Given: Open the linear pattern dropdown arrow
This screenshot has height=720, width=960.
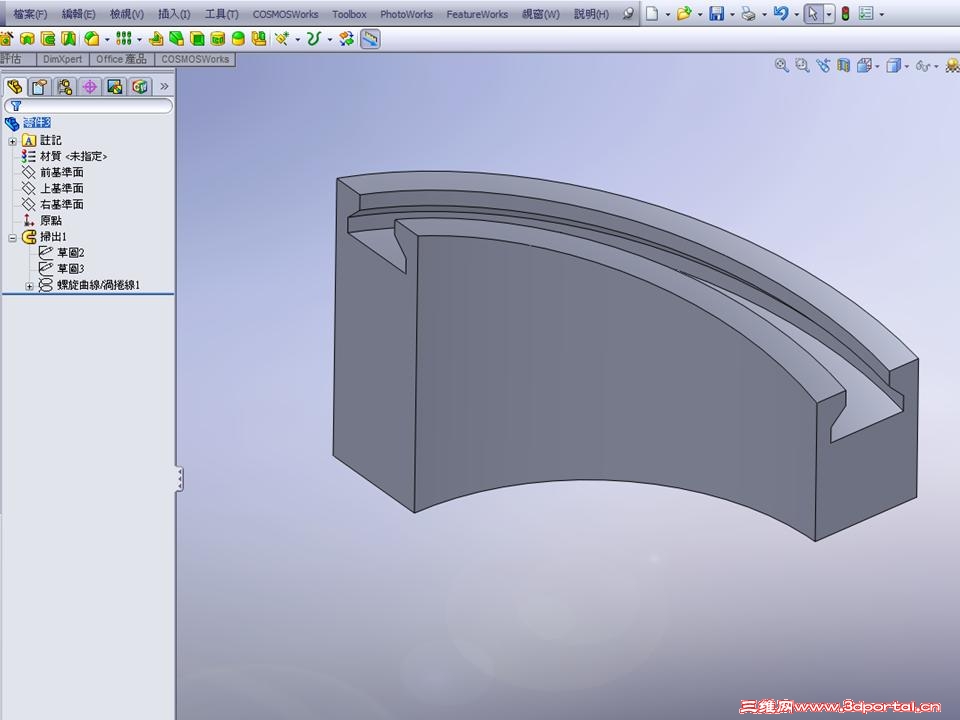Looking at the screenshot, I should tap(140, 40).
